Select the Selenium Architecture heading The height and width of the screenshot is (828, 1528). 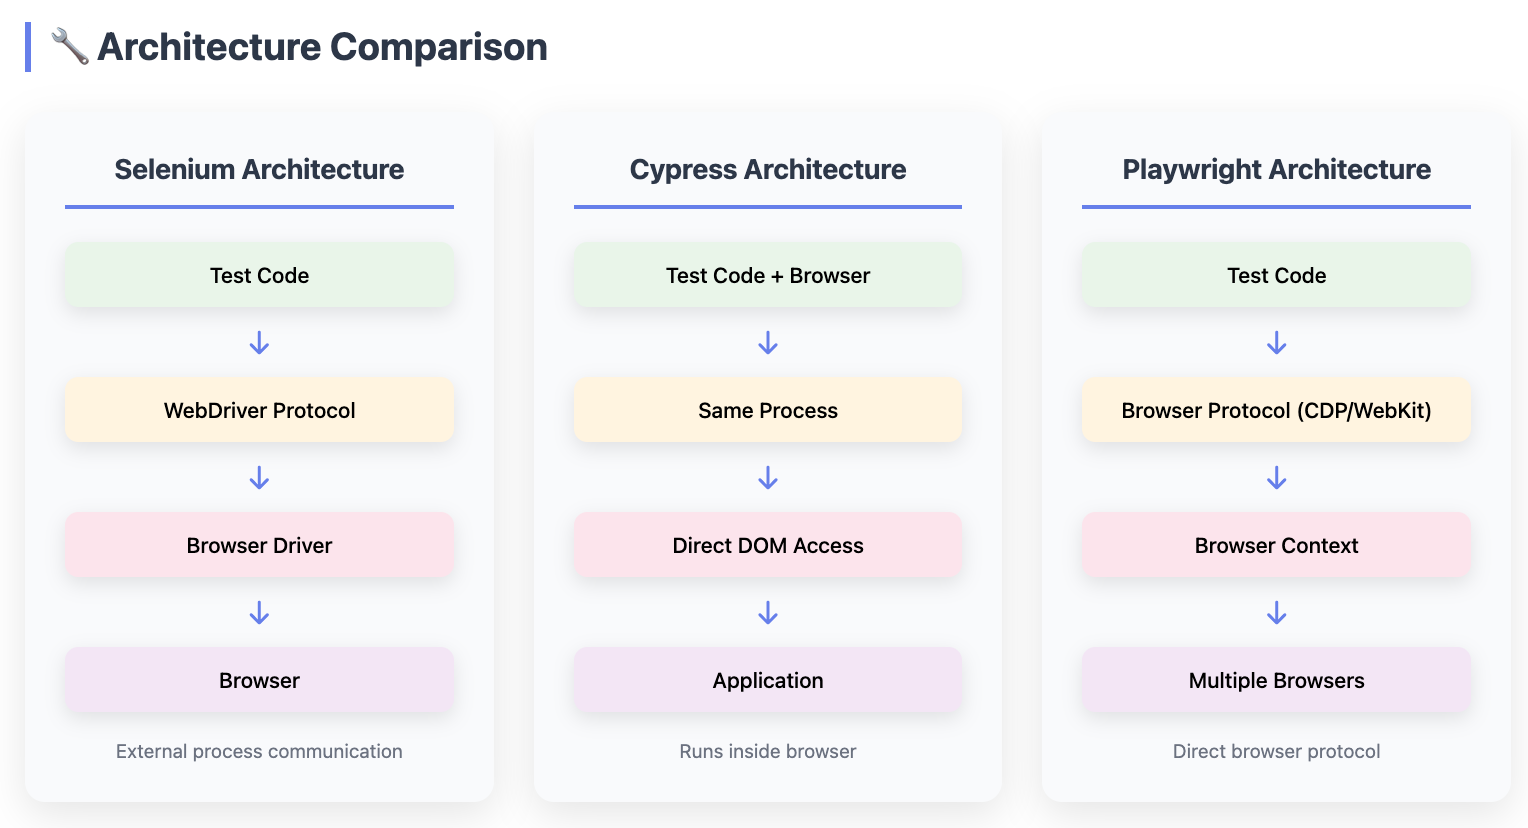click(x=259, y=169)
